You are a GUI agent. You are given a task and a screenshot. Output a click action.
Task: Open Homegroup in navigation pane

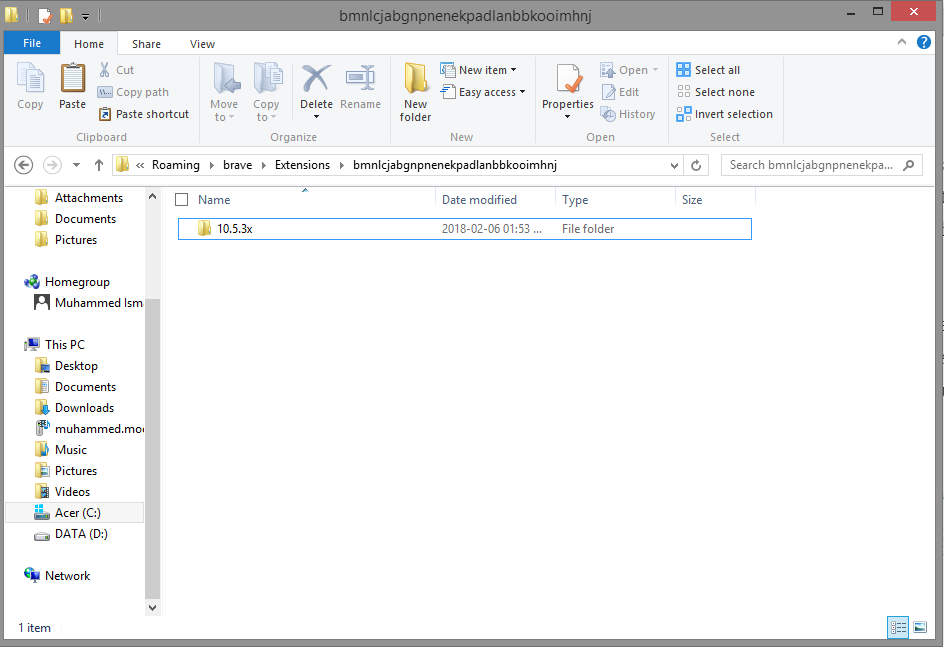point(77,282)
